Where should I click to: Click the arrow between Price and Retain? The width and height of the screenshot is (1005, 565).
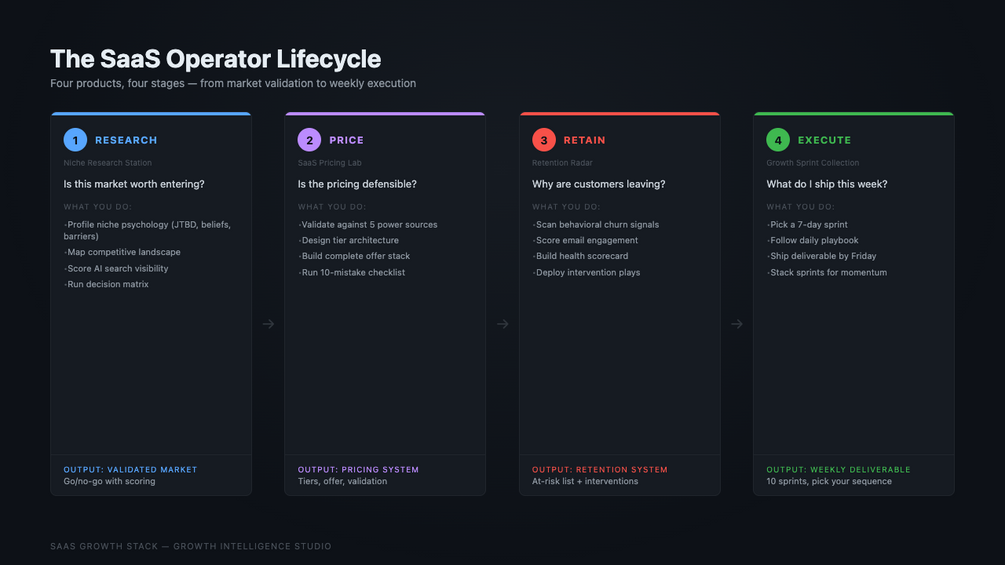tap(502, 324)
